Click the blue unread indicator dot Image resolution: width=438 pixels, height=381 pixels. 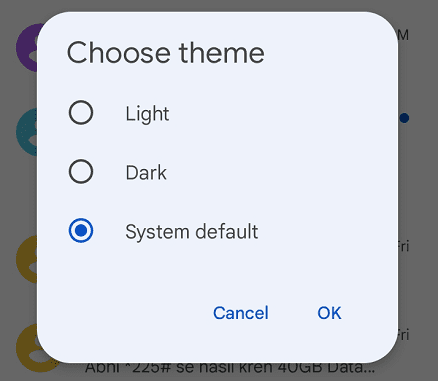(x=404, y=118)
